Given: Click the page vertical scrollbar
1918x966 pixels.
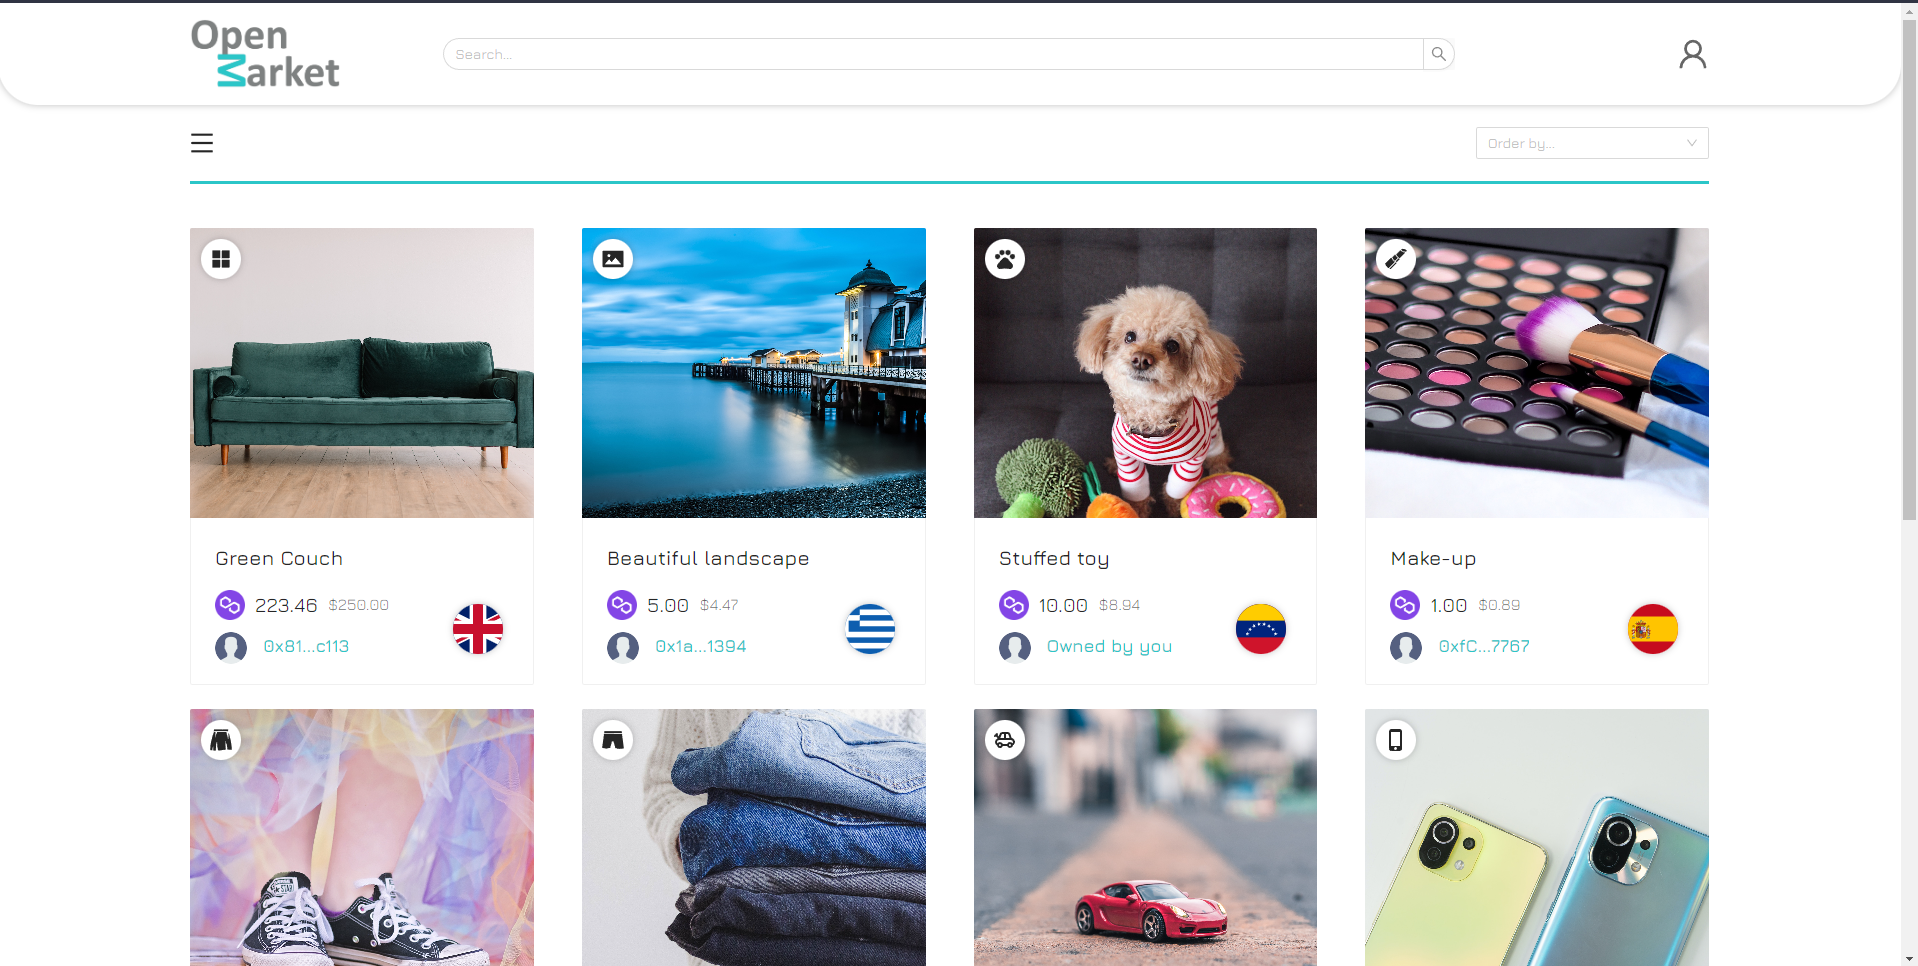Looking at the screenshot, I should pyautogui.click(x=1909, y=270).
